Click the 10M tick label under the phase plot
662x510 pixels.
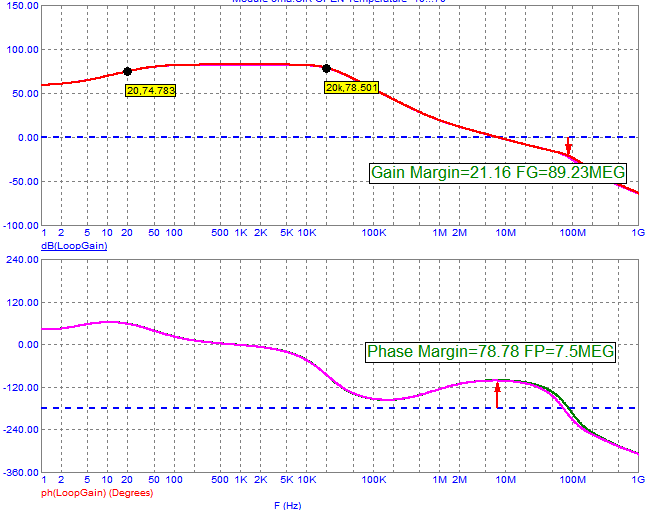pyautogui.click(x=505, y=480)
